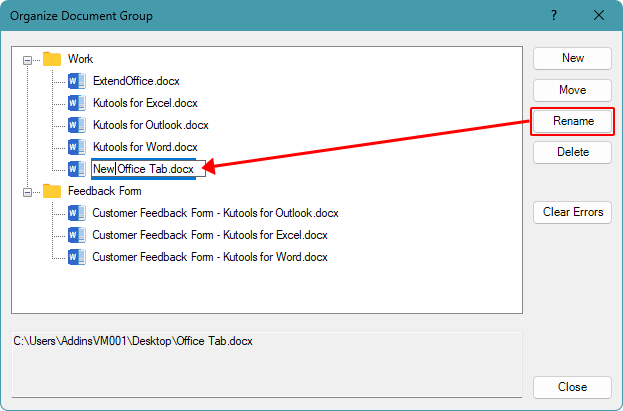Click the Close button at bottom right
623x411 pixels.
tap(572, 387)
